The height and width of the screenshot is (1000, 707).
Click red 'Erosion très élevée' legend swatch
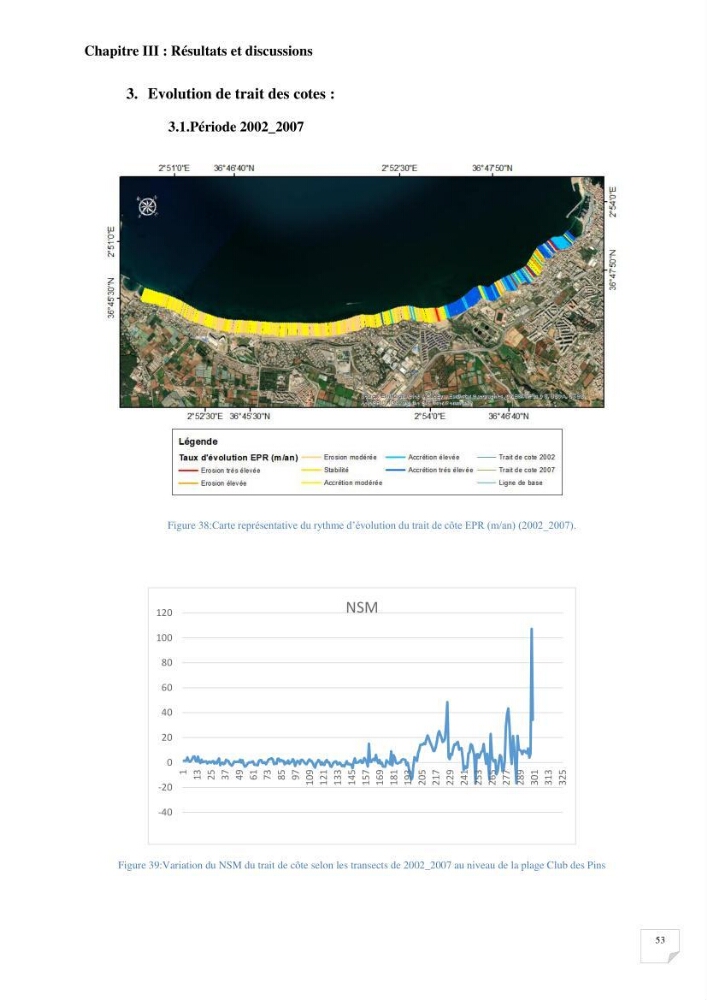point(189,471)
